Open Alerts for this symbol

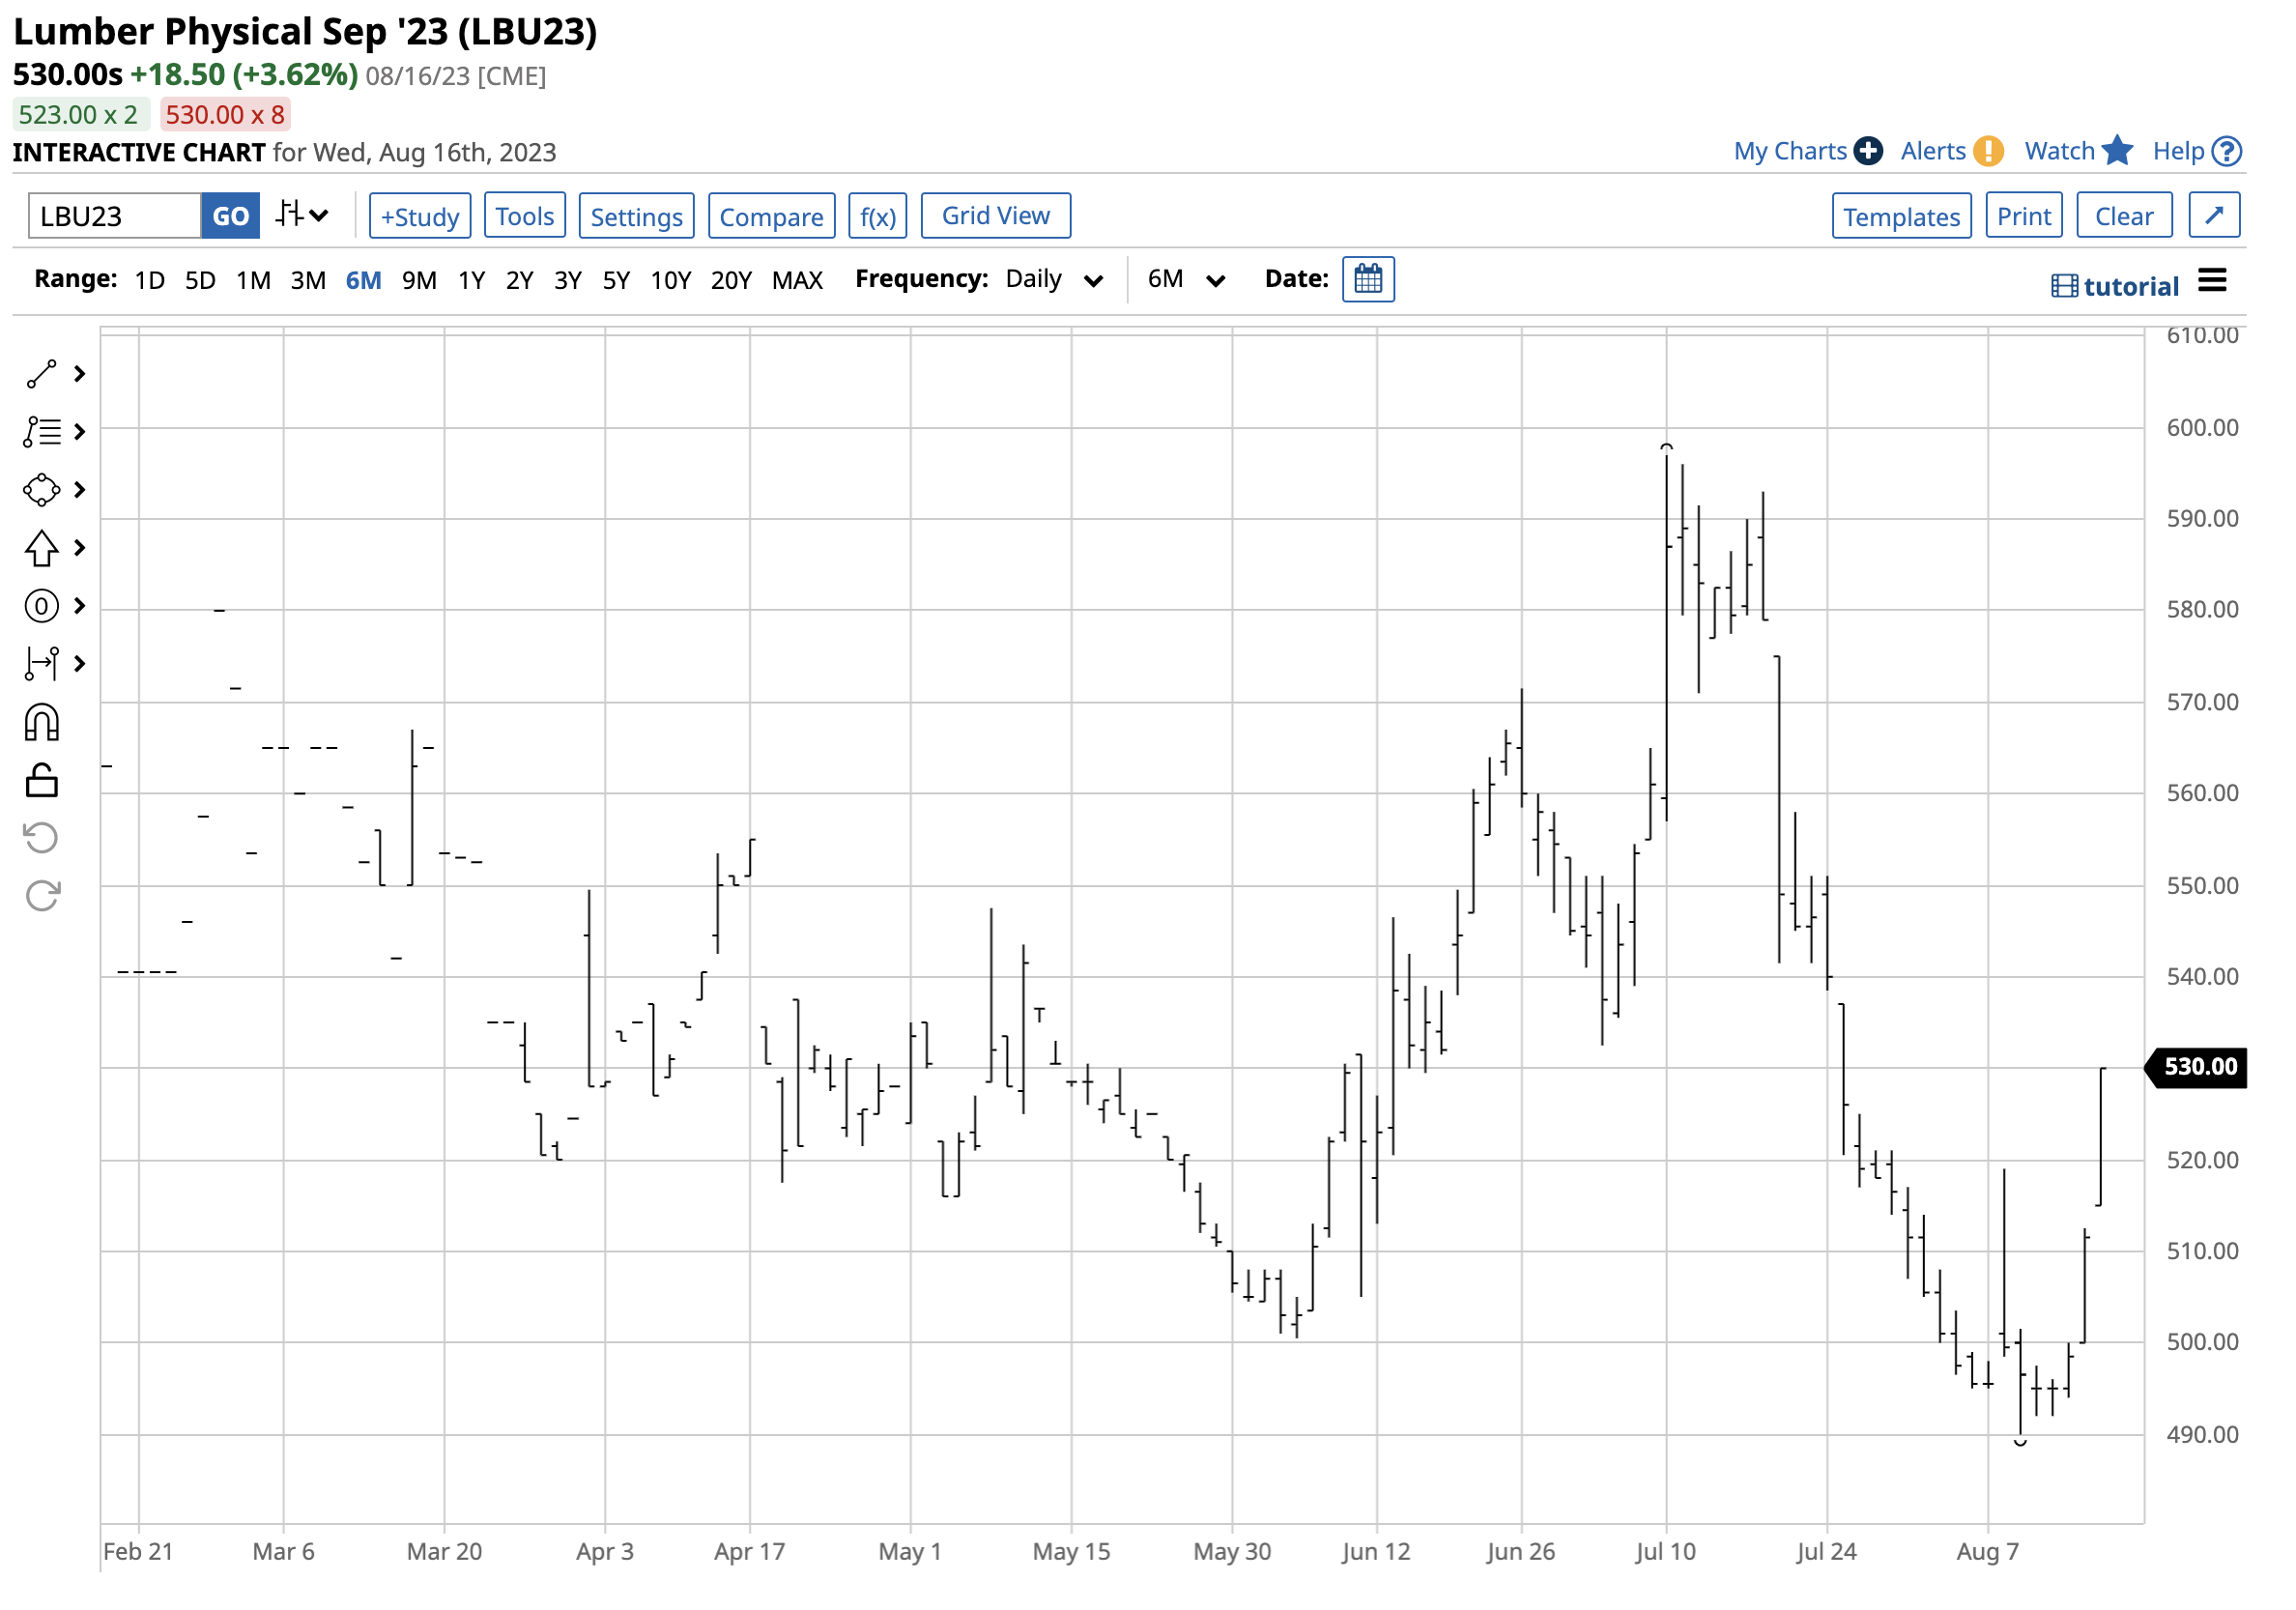[1951, 151]
